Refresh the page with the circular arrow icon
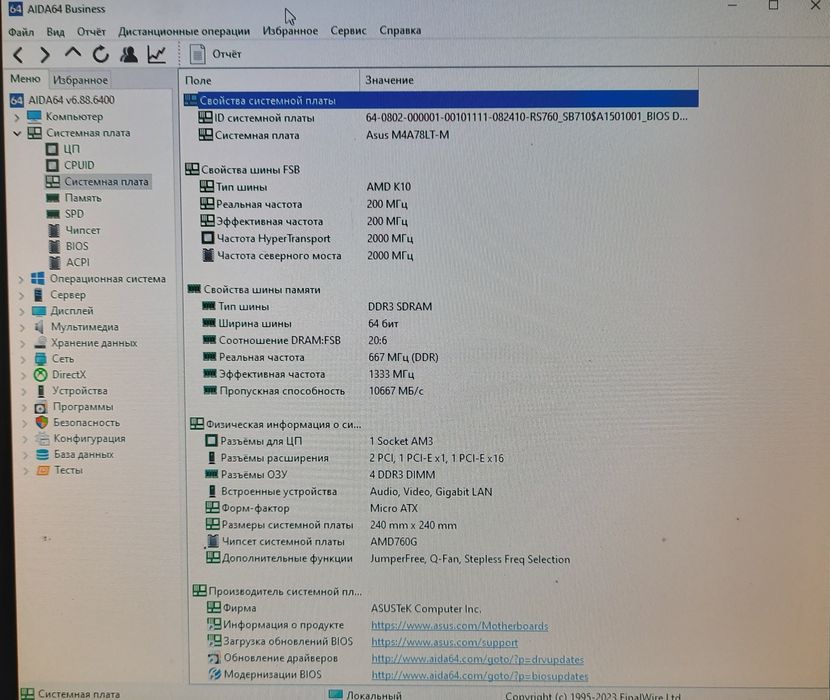This screenshot has height=700, width=830. pyautogui.click(x=101, y=54)
